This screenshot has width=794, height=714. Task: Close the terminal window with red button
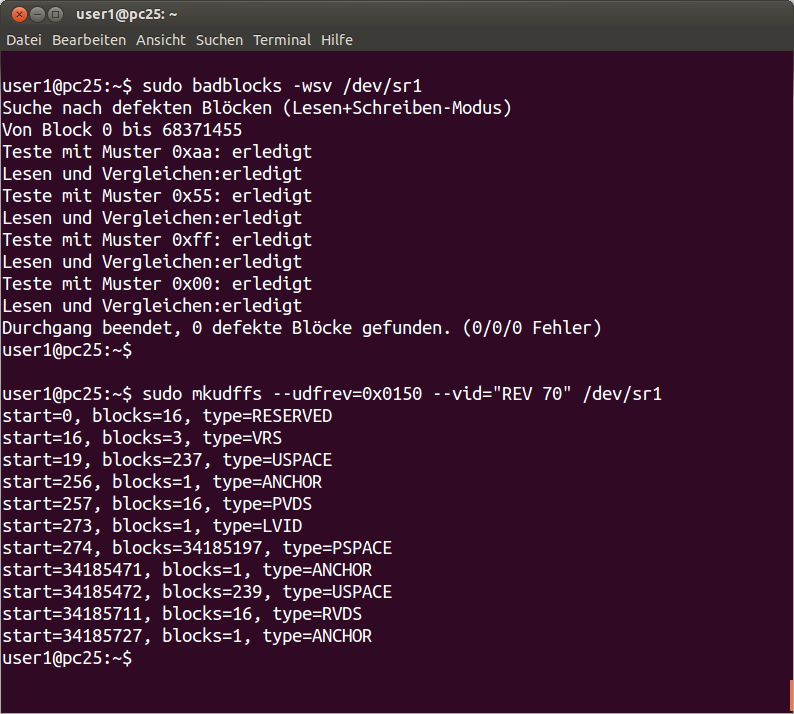coord(19,15)
